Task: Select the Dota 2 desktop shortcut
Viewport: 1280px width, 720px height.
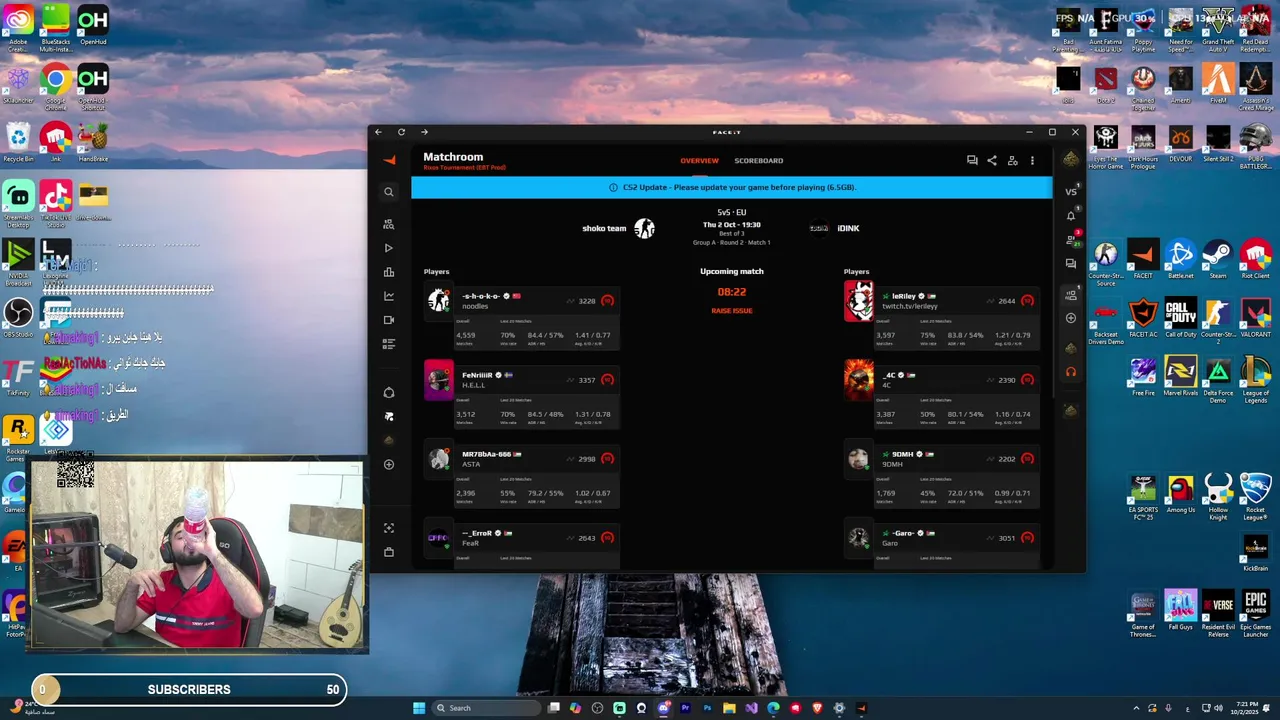Action: point(1105,84)
